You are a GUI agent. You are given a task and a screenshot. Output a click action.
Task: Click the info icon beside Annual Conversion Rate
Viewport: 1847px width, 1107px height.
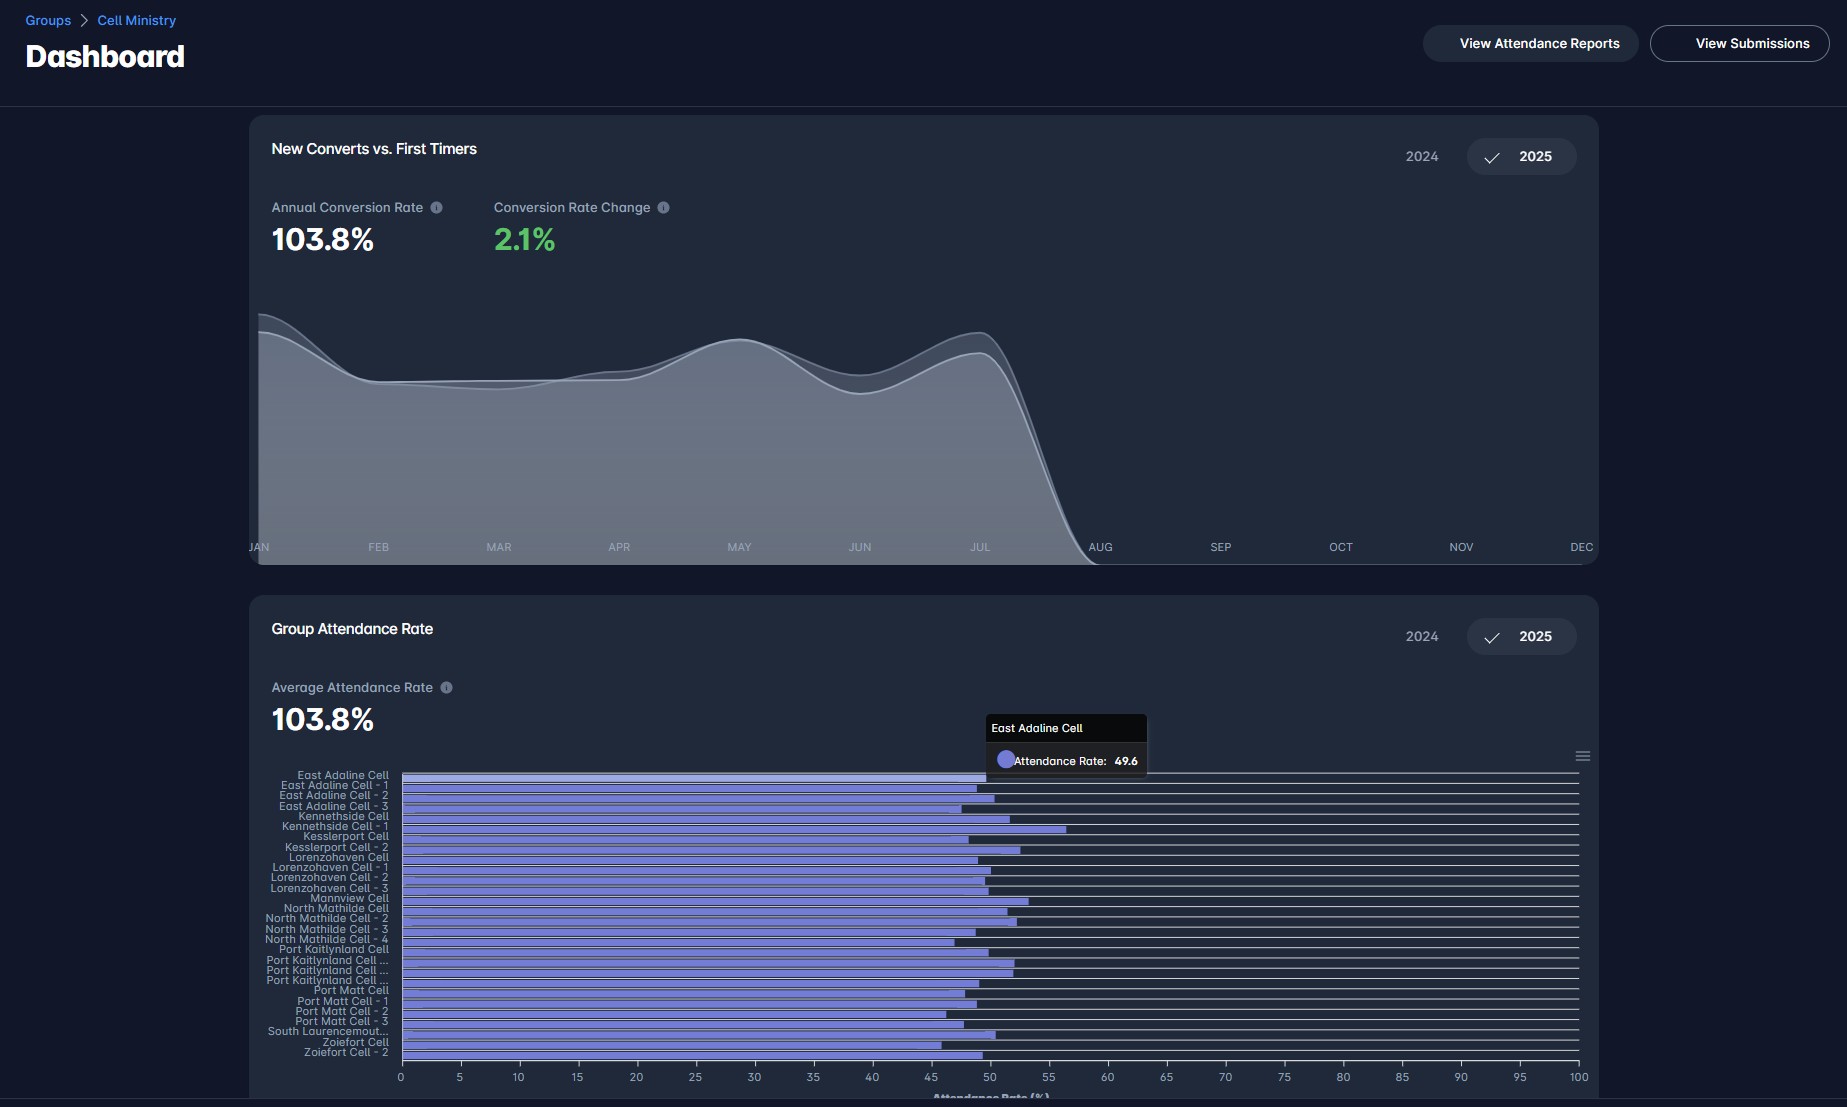436,208
